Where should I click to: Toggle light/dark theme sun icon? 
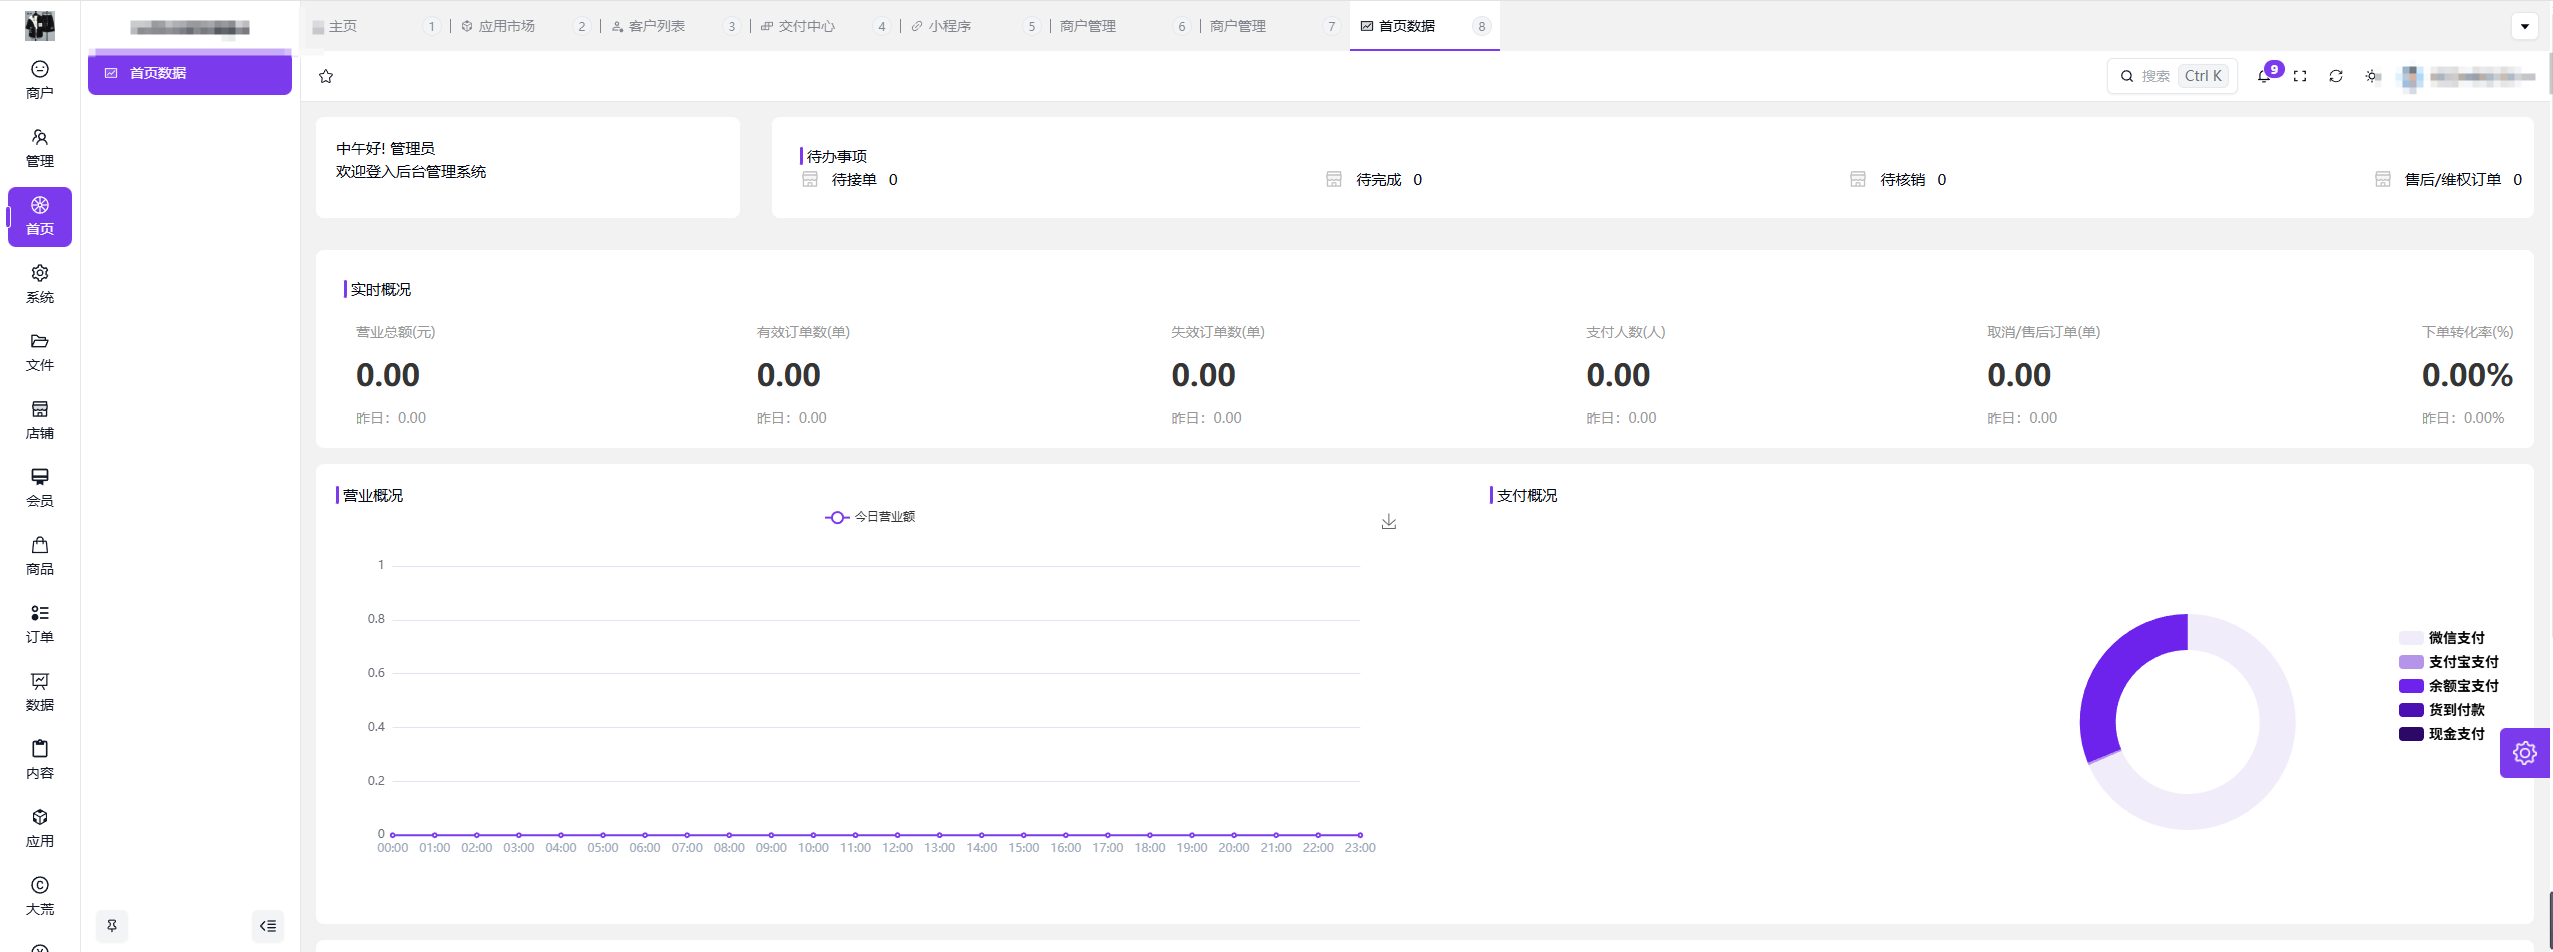point(2372,76)
